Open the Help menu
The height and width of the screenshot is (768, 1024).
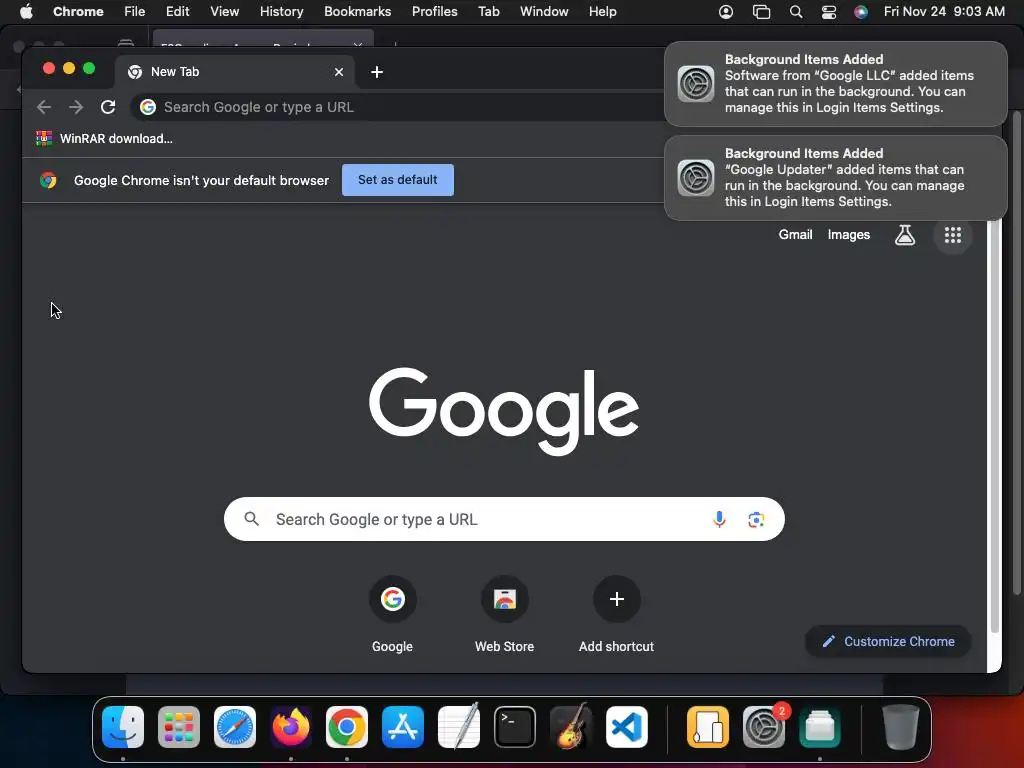click(x=602, y=11)
